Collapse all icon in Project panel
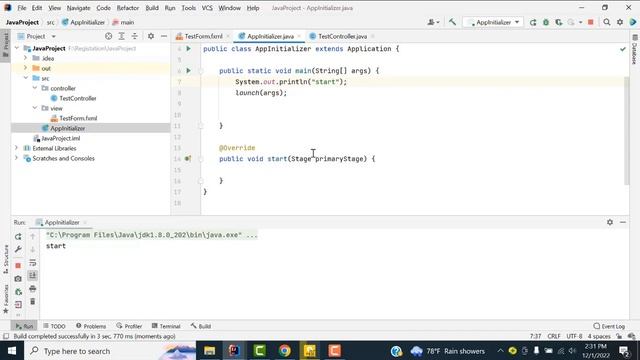This screenshot has height=360, width=640. tap(135, 36)
